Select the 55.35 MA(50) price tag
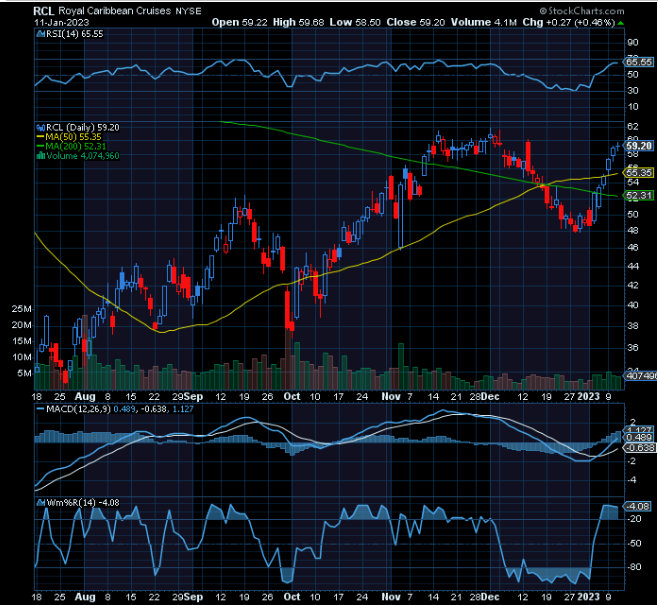The height and width of the screenshot is (605, 658). coord(639,172)
